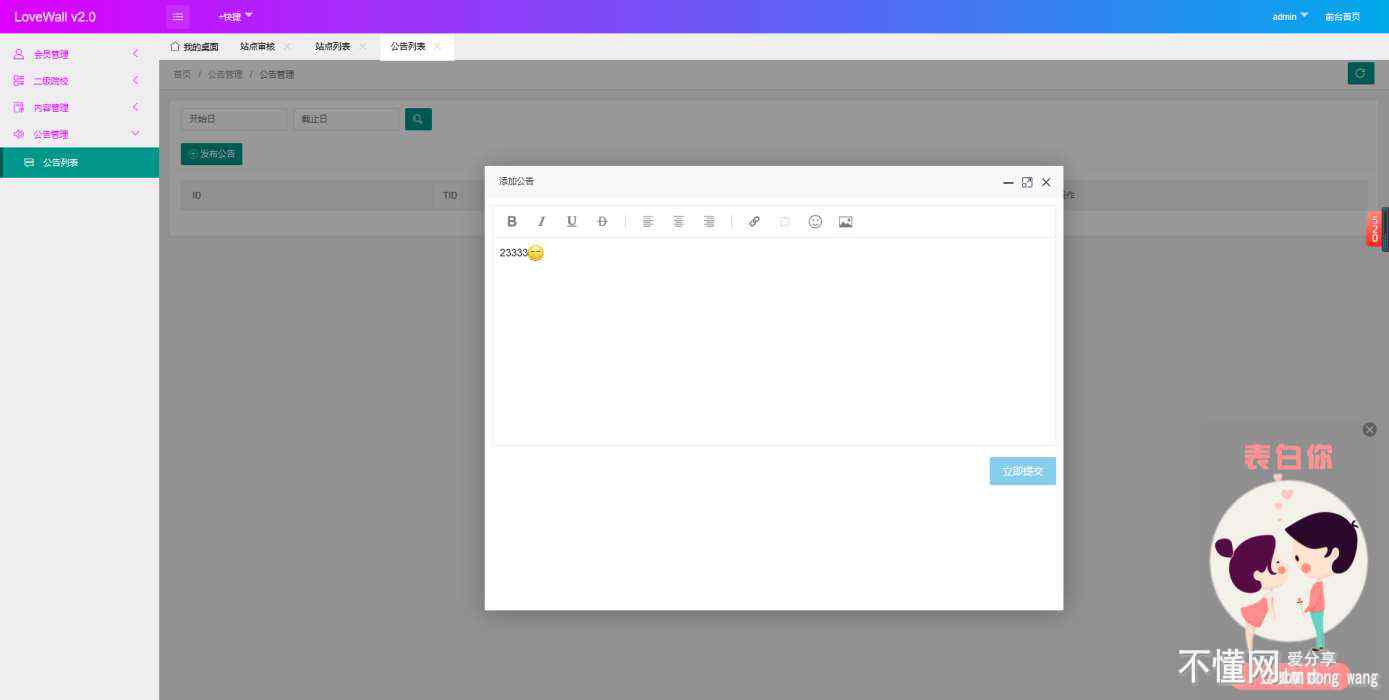Click the 开始日 date field

tap(234, 119)
